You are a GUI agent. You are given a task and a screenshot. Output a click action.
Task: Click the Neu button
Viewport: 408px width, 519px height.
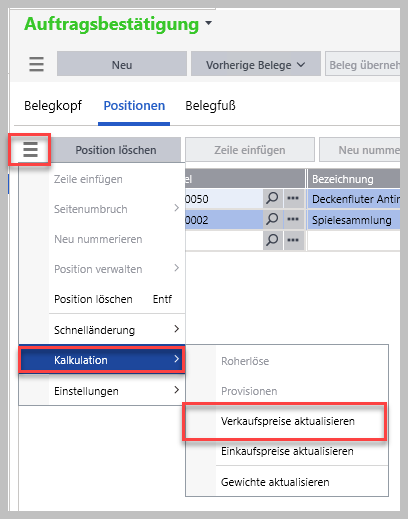pyautogui.click(x=122, y=64)
